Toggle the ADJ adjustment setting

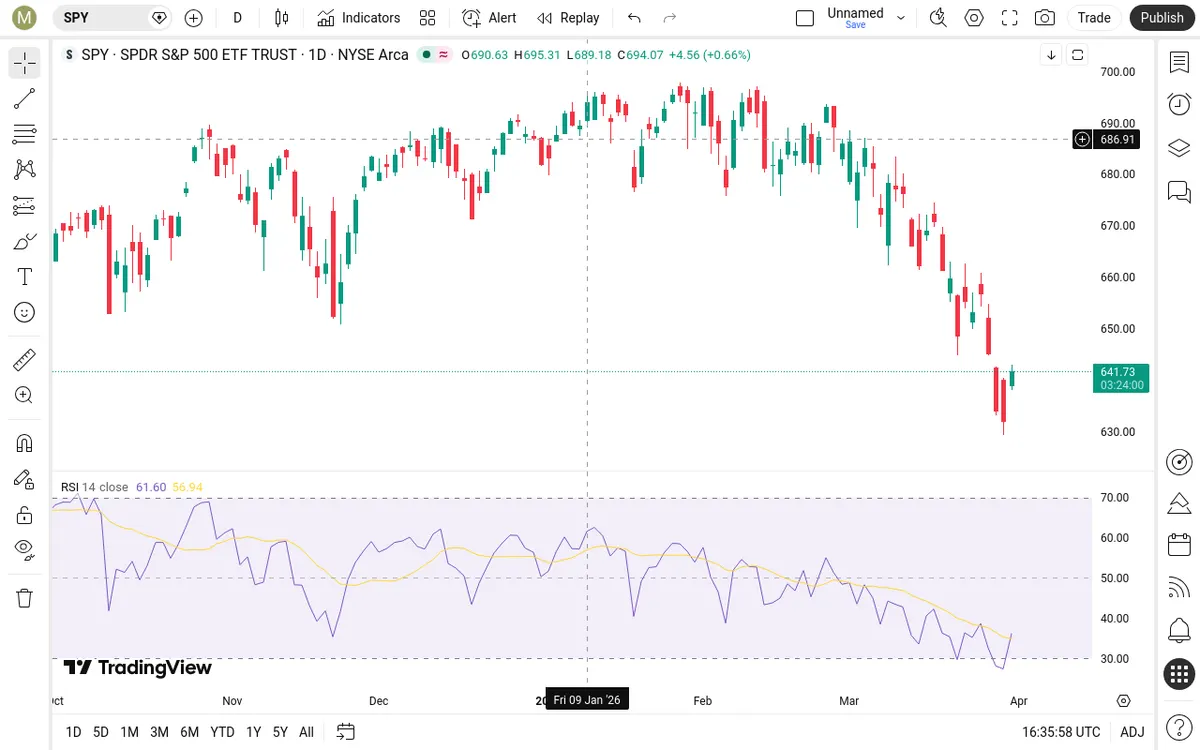[x=1132, y=732]
